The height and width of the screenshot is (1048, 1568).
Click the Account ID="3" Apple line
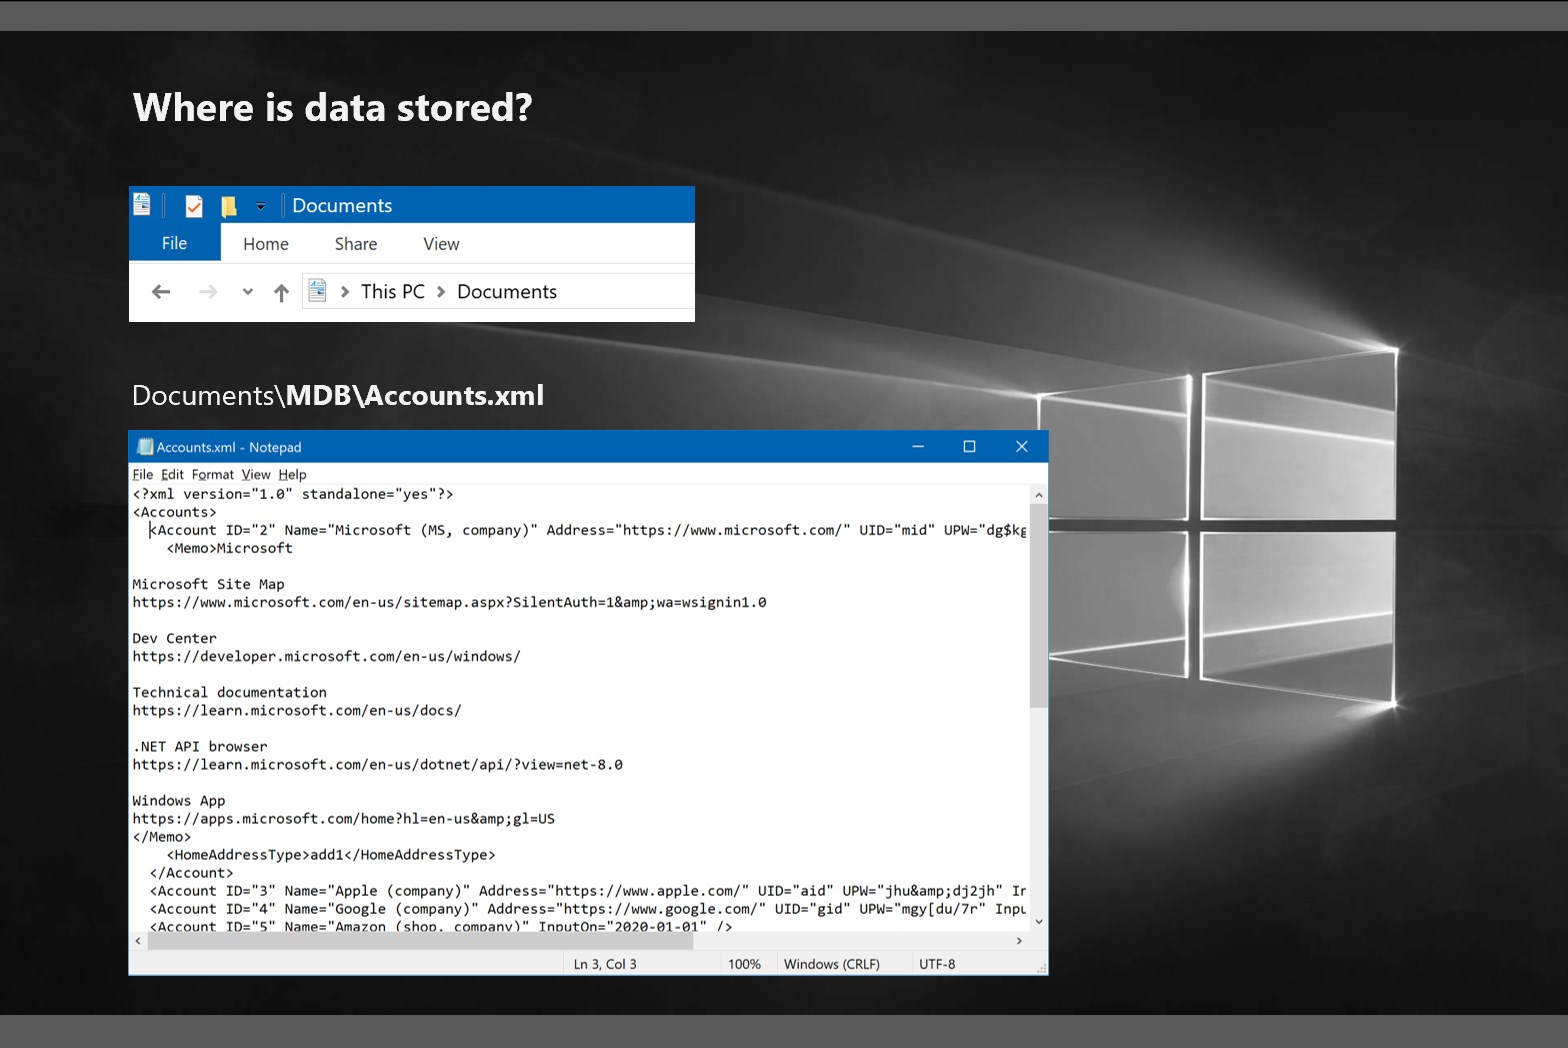pos(588,890)
